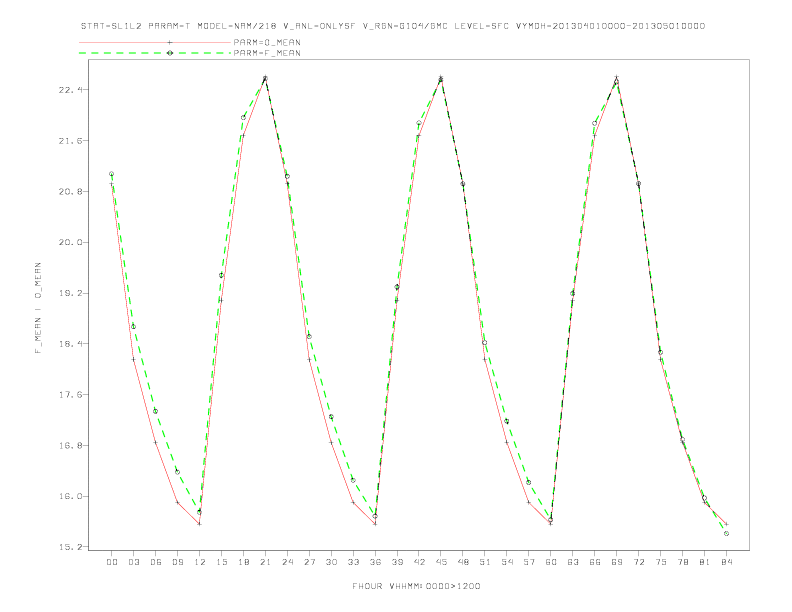Click the 54 x-axis tick label

tap(507, 562)
